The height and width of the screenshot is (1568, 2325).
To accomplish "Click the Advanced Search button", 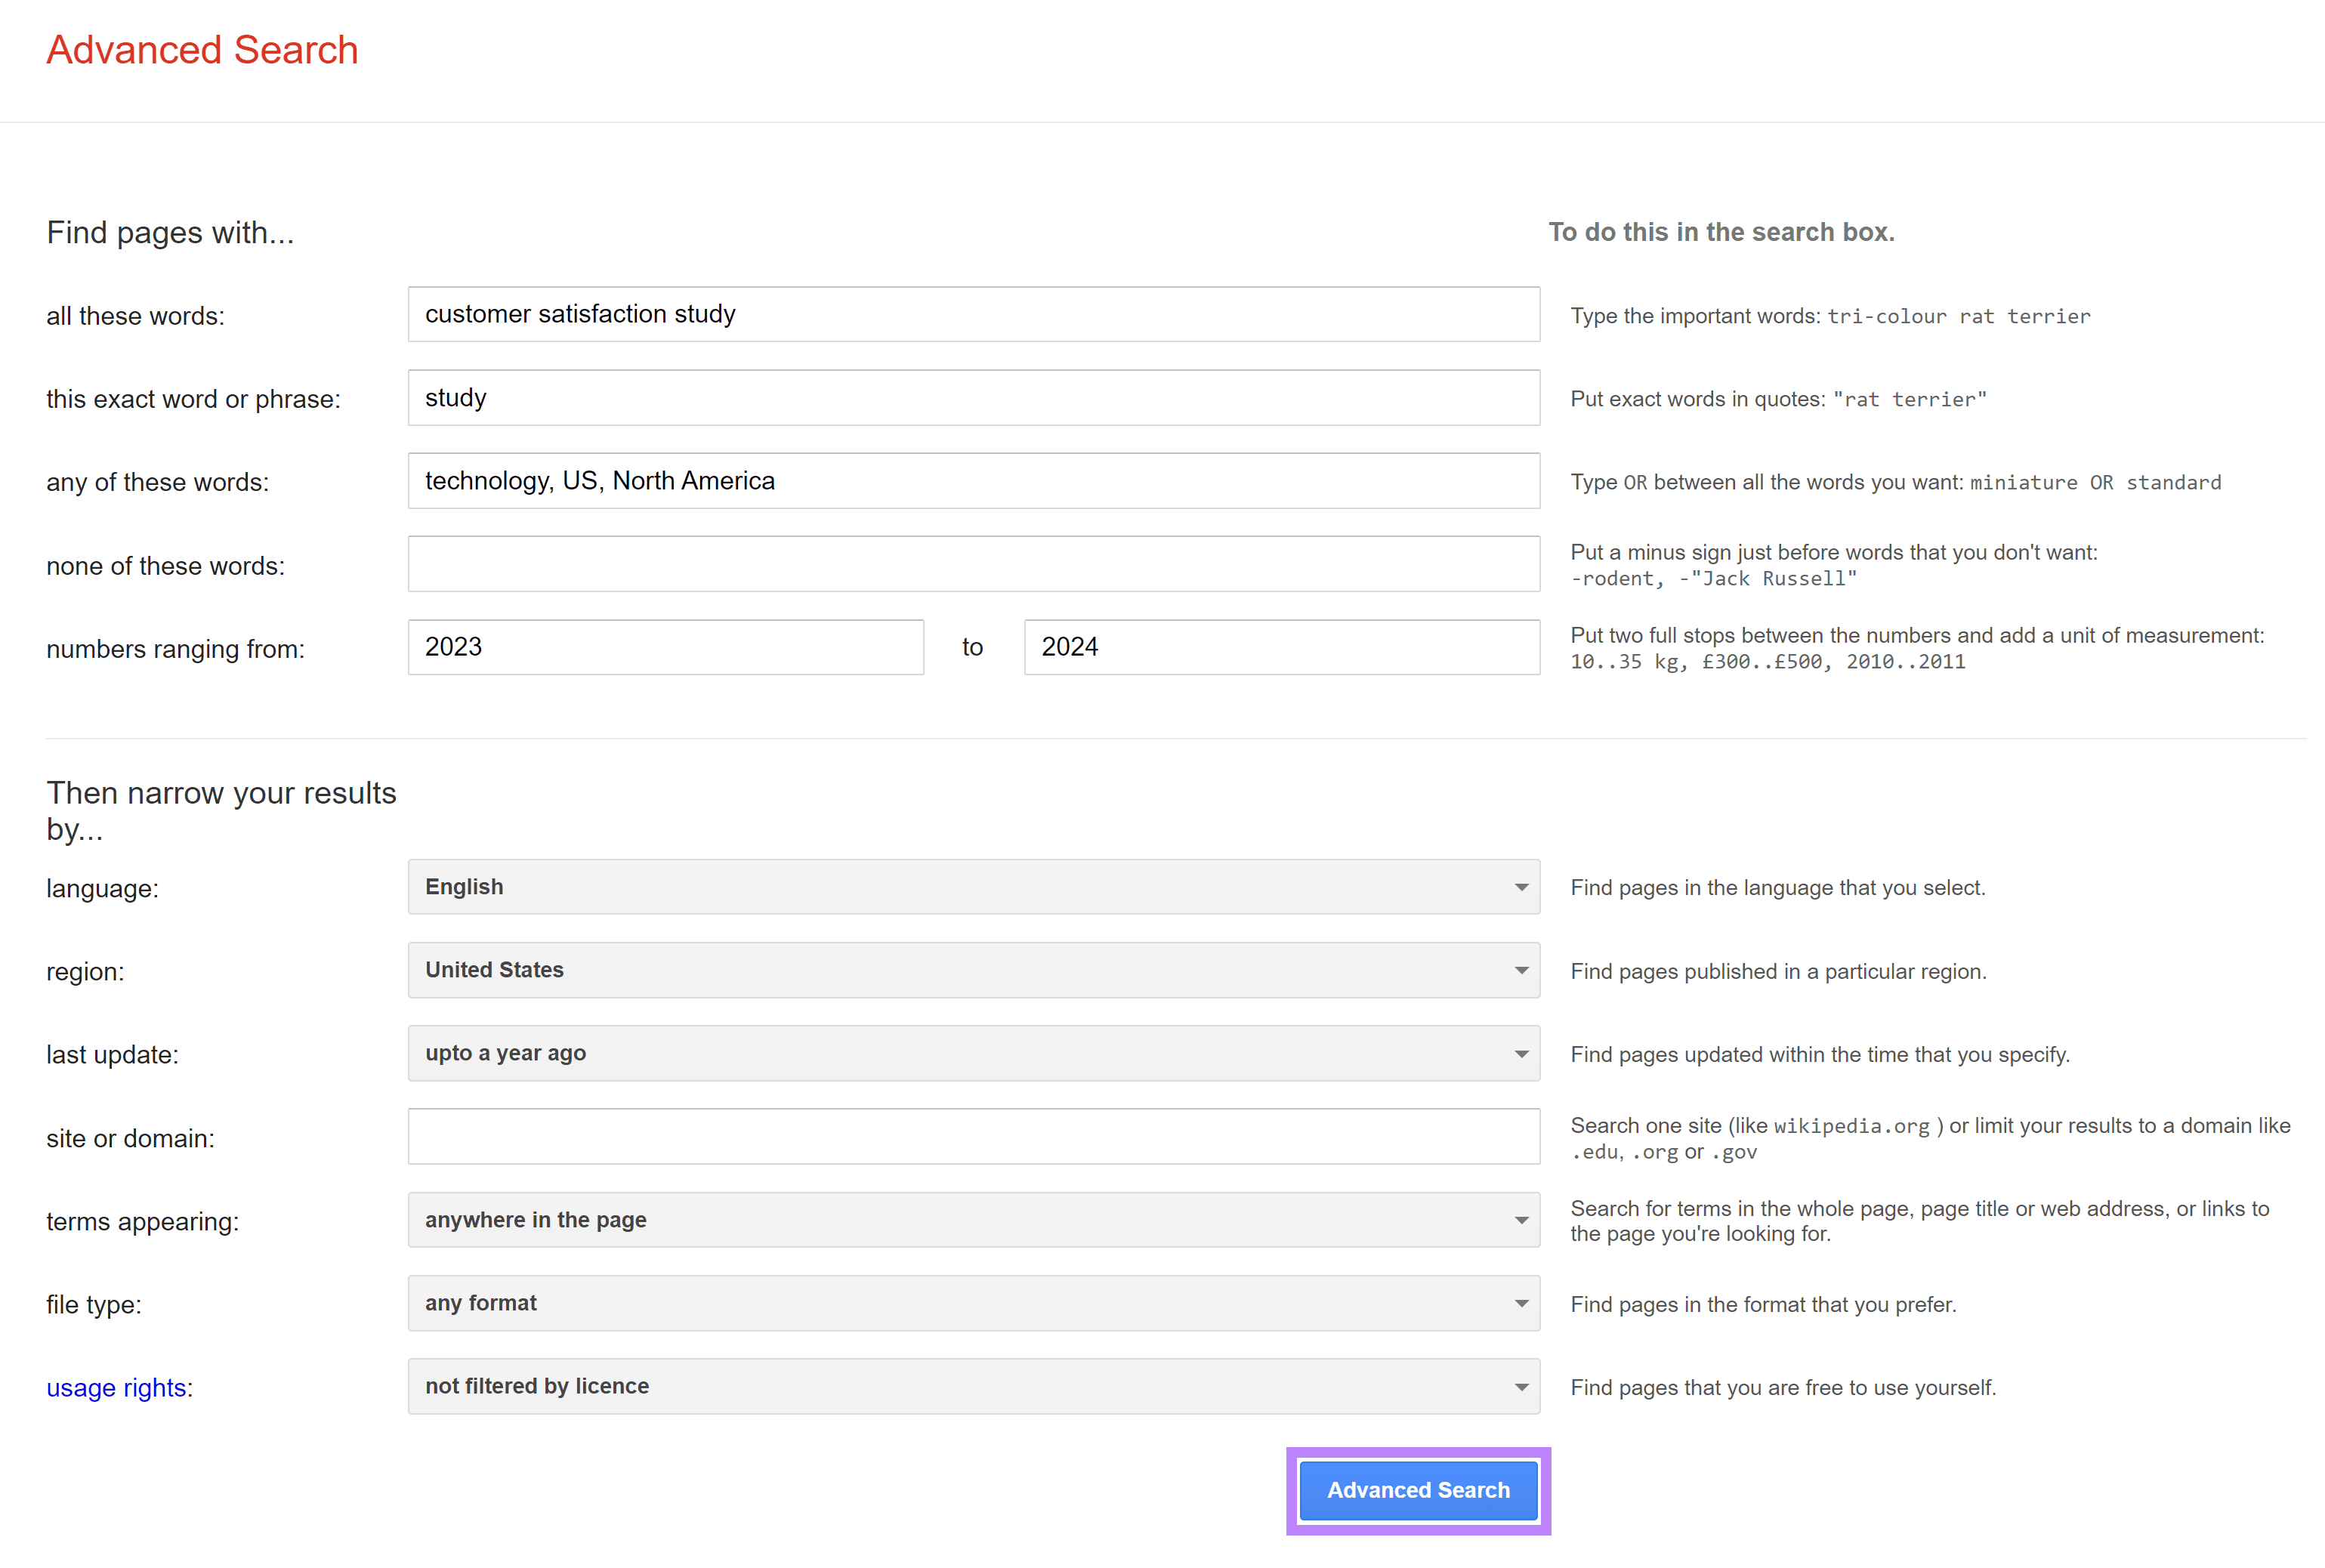I will [1417, 1491].
